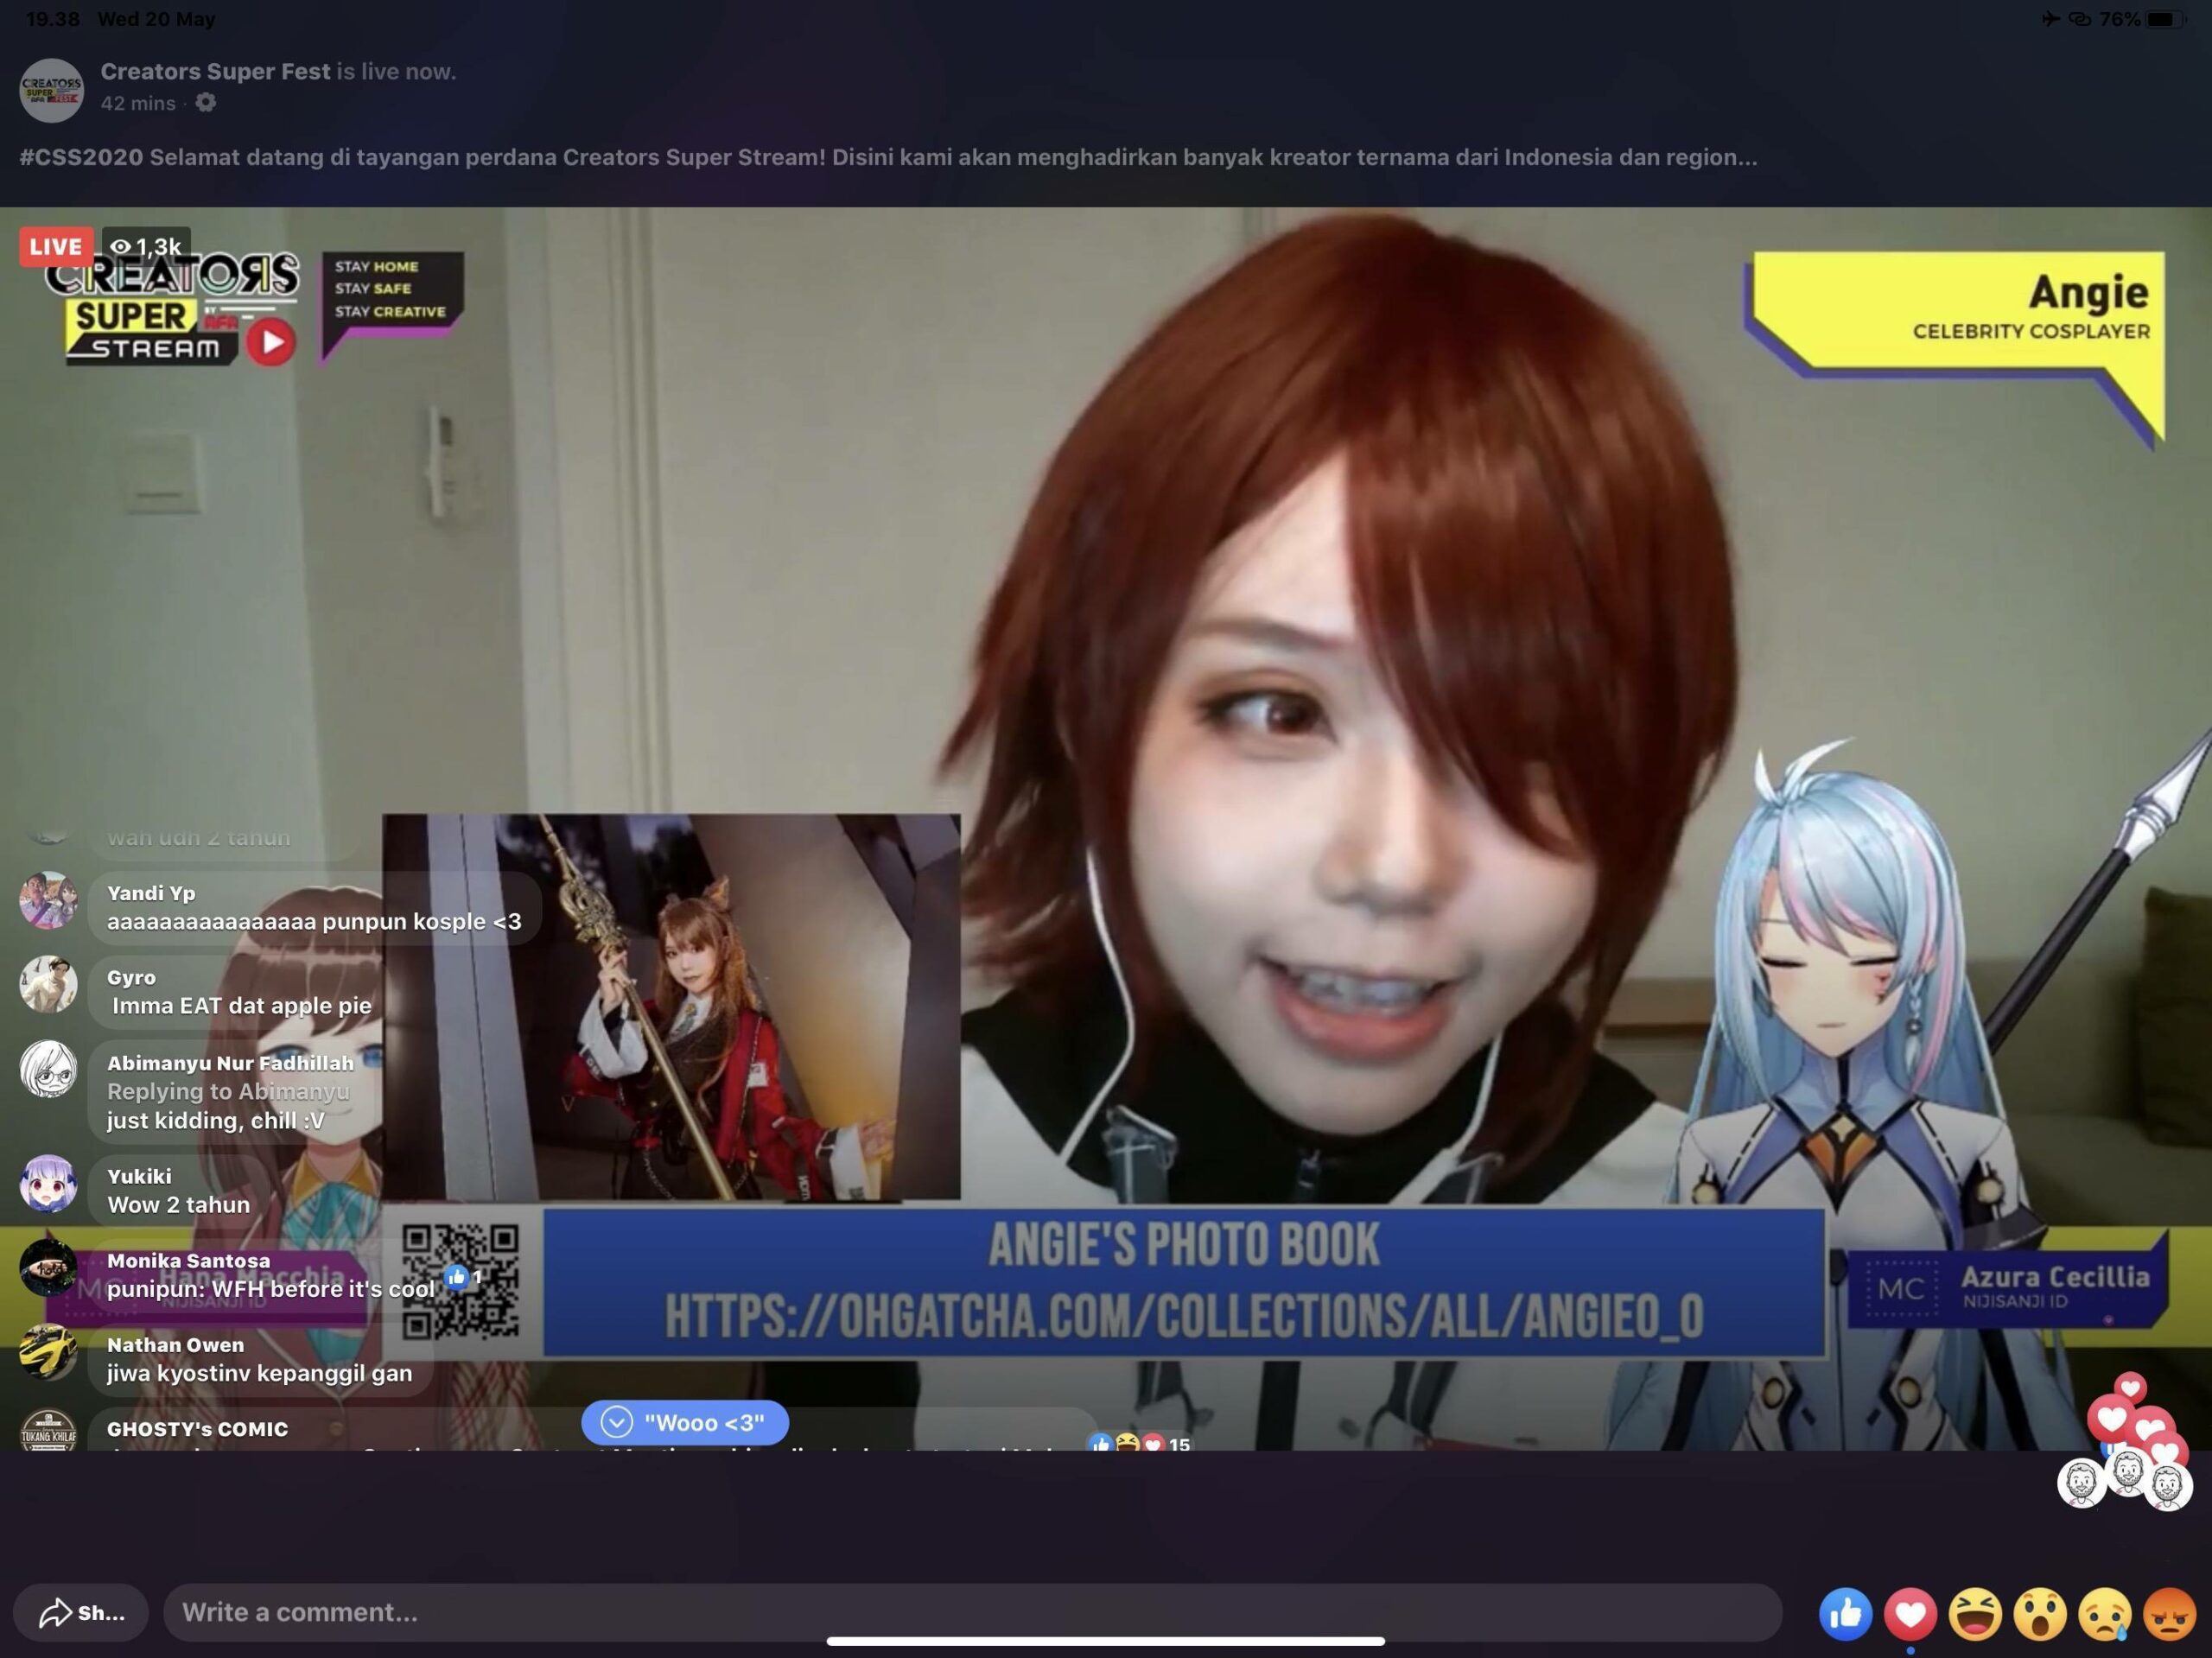Open post settings gear icon
The height and width of the screenshot is (1658, 2212).
206,103
